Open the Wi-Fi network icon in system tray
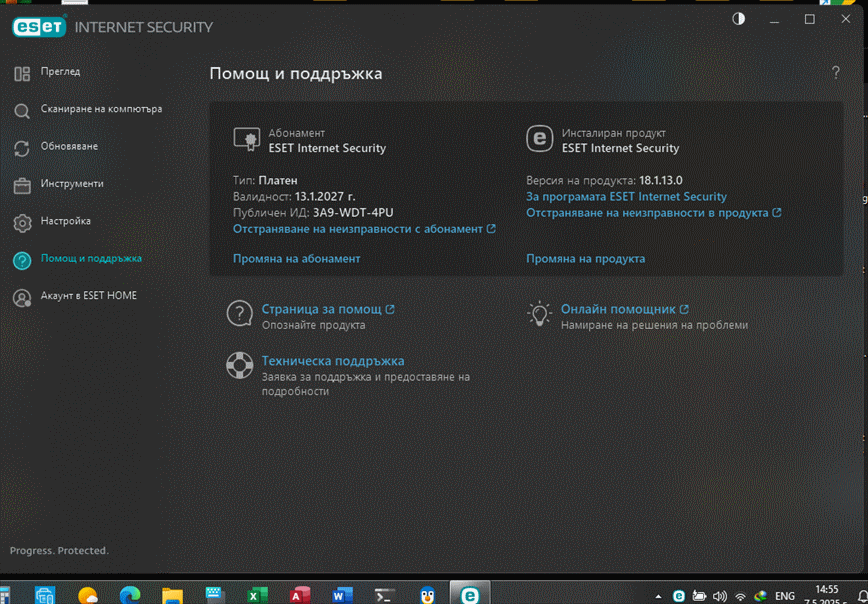This screenshot has height=604, width=868. coord(740,597)
